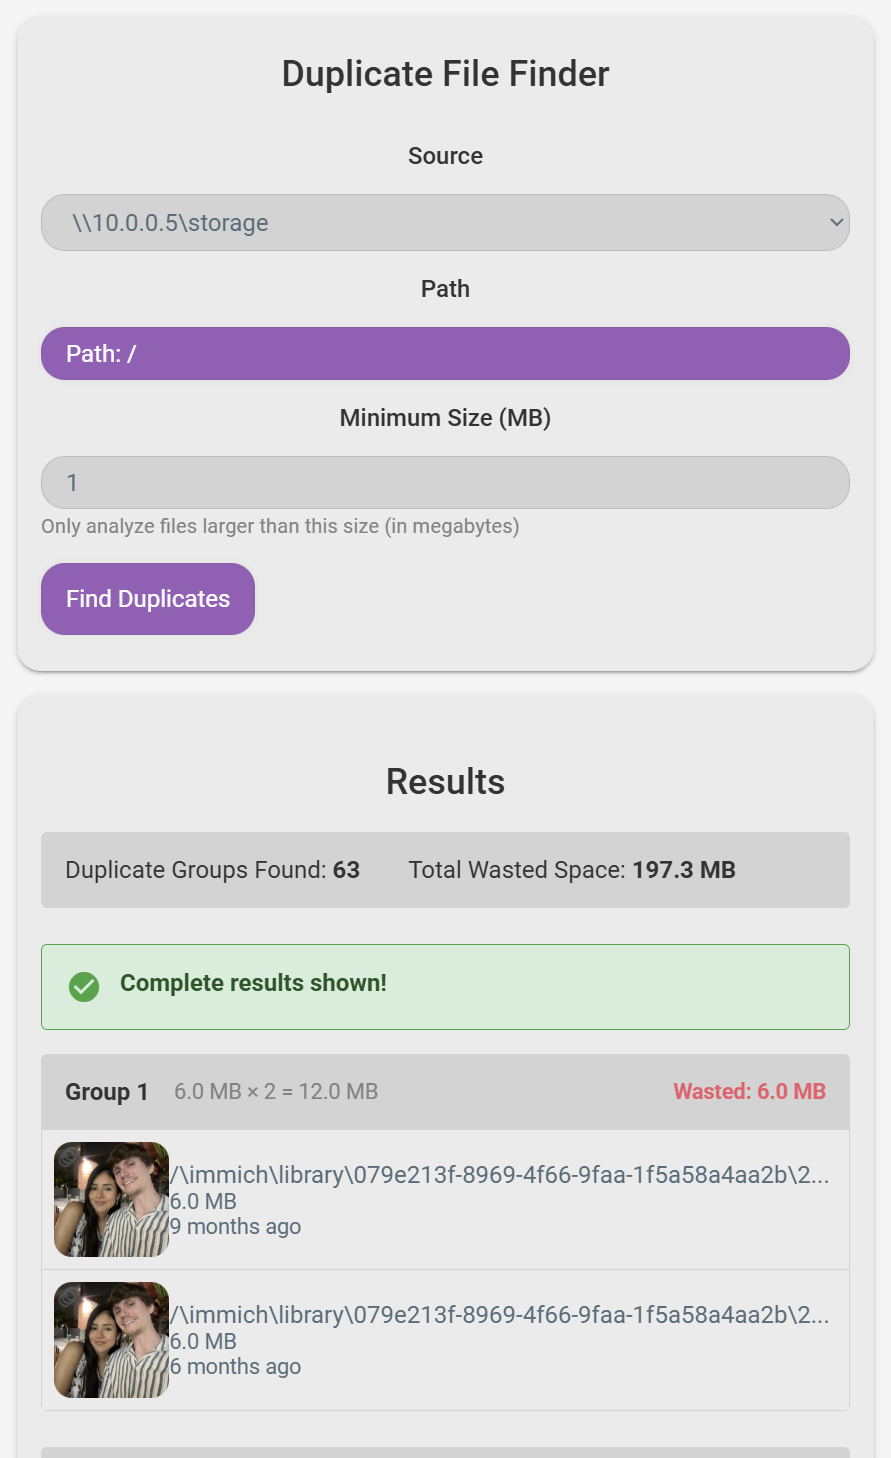Image resolution: width=891 pixels, height=1458 pixels.
Task: Click the watermark icon on the bottom photo
Action: 68,1296
